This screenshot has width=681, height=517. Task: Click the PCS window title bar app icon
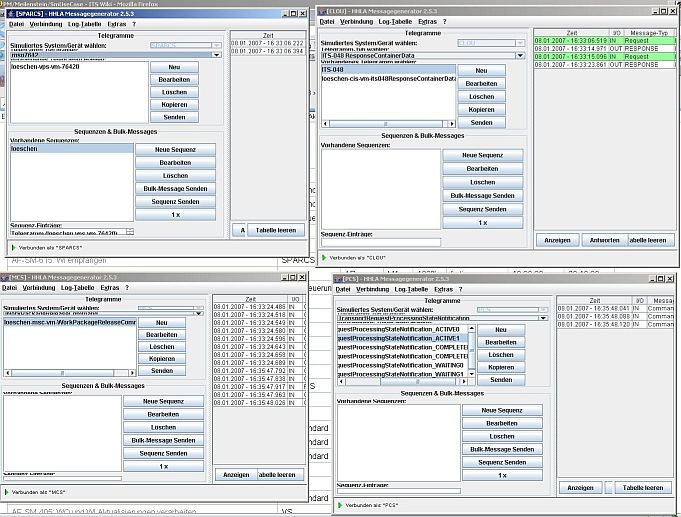(x=340, y=277)
